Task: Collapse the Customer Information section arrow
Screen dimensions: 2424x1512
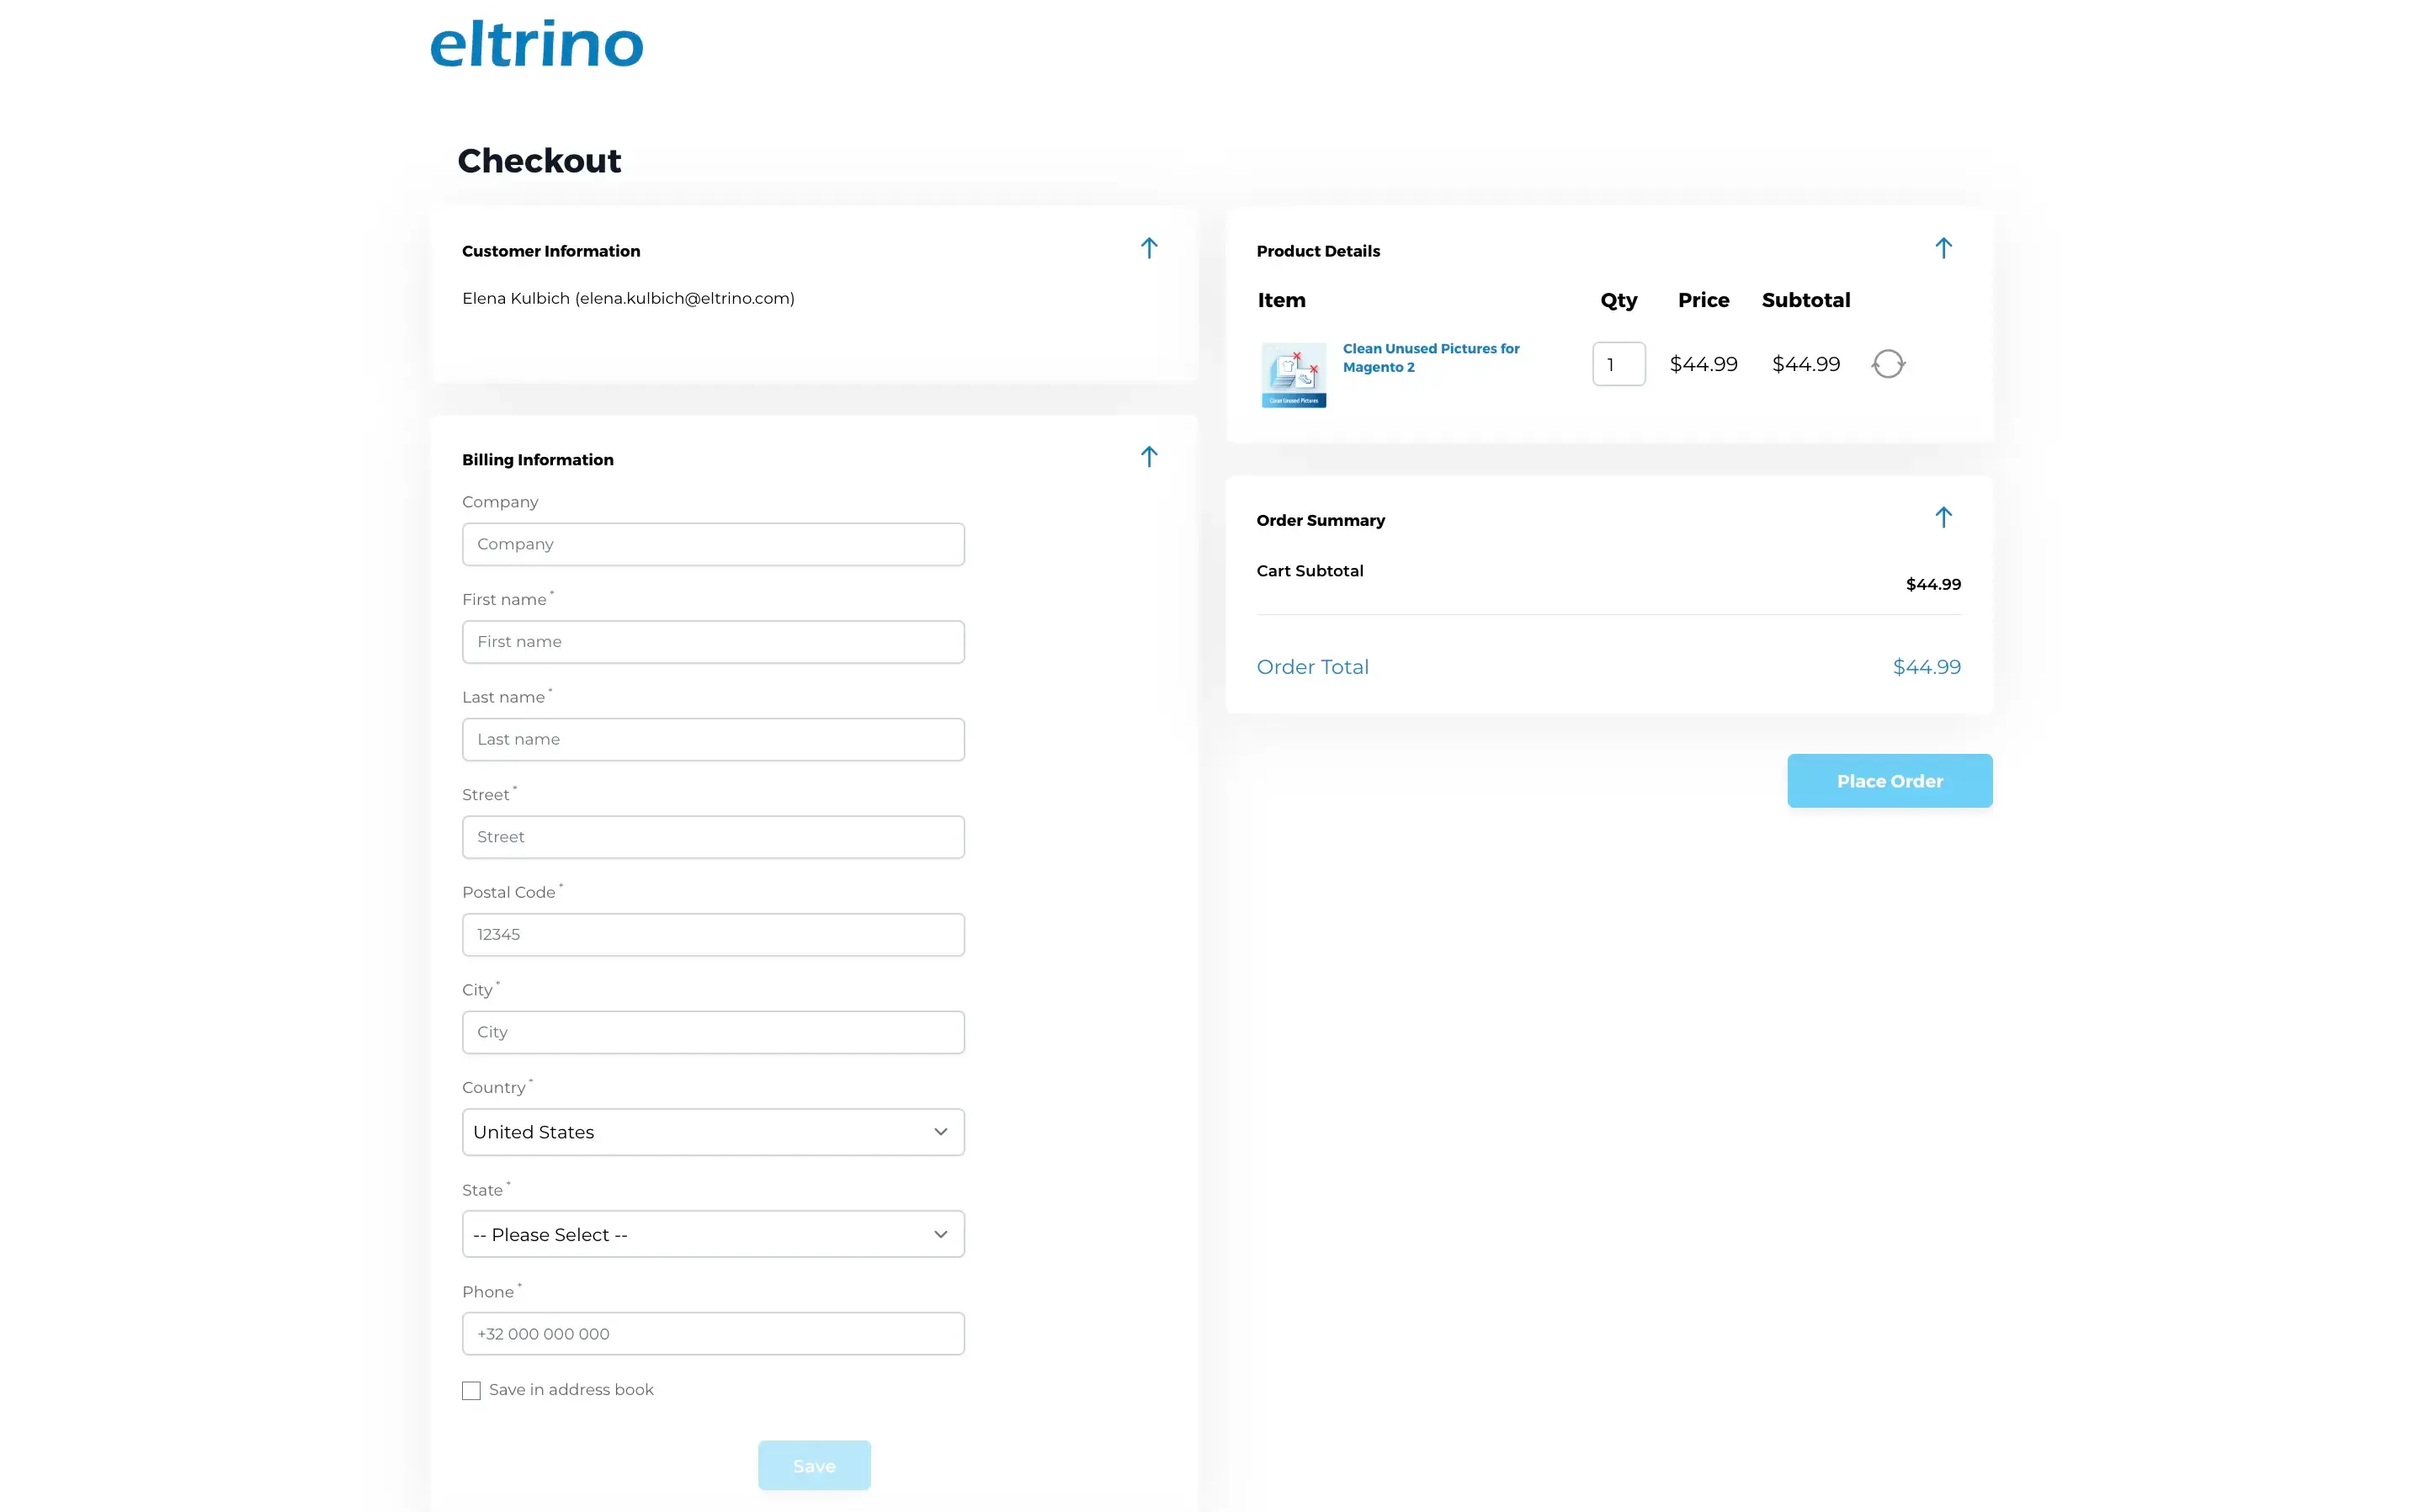Action: [1149, 248]
